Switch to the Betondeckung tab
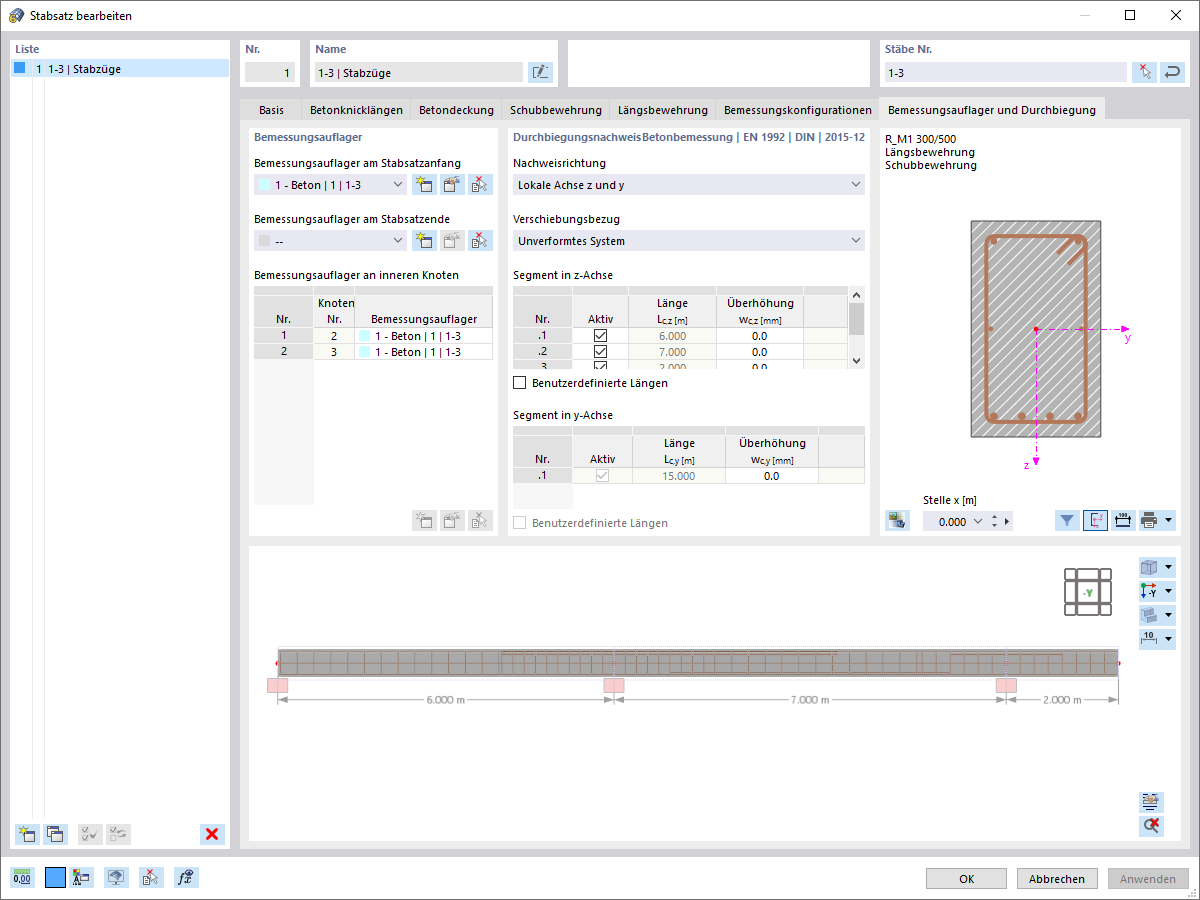Viewport: 1200px width, 900px height. tap(456, 110)
